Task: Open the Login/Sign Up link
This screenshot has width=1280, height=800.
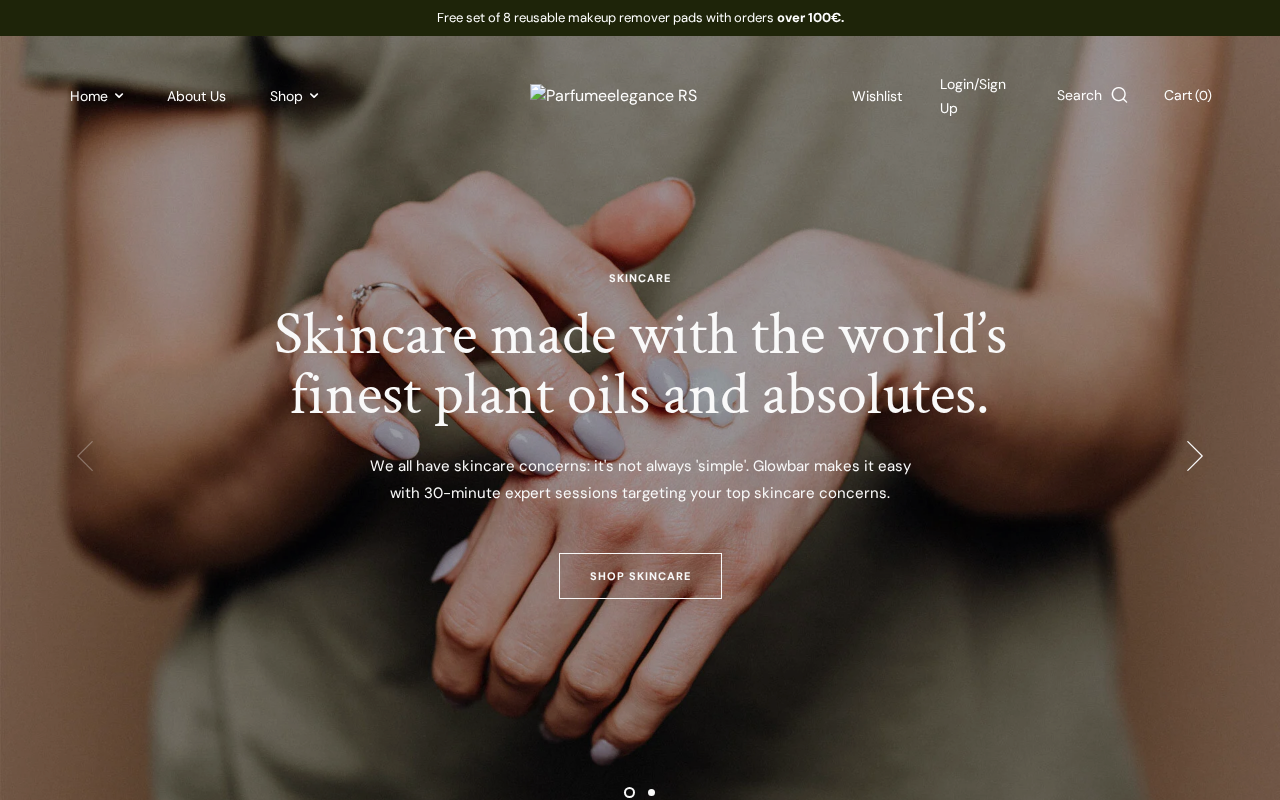Action: tap(973, 96)
